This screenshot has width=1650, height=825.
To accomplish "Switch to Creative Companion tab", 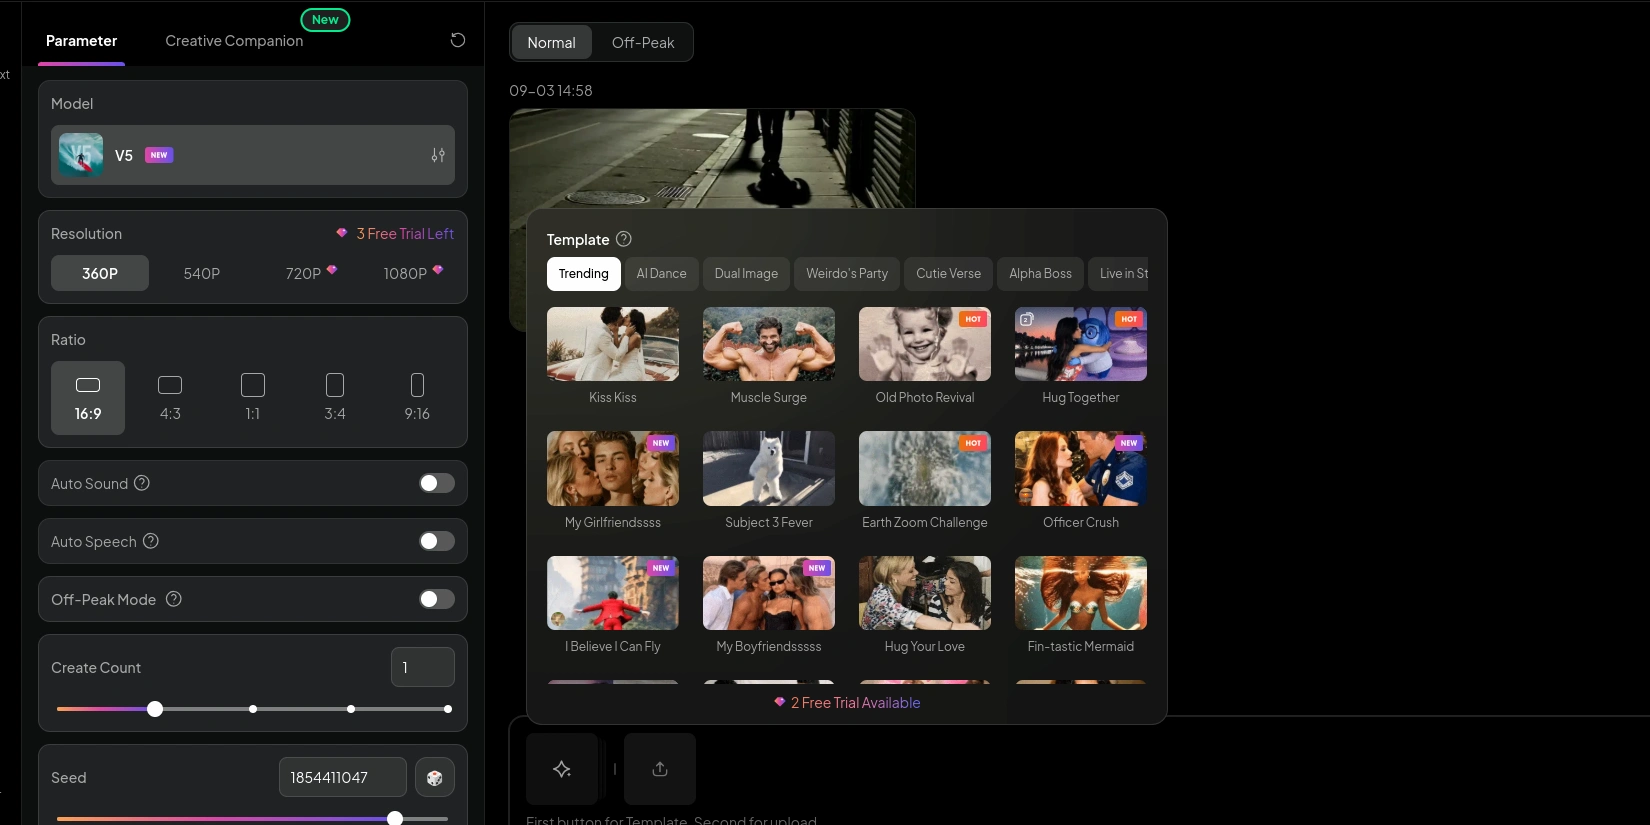I will point(234,41).
